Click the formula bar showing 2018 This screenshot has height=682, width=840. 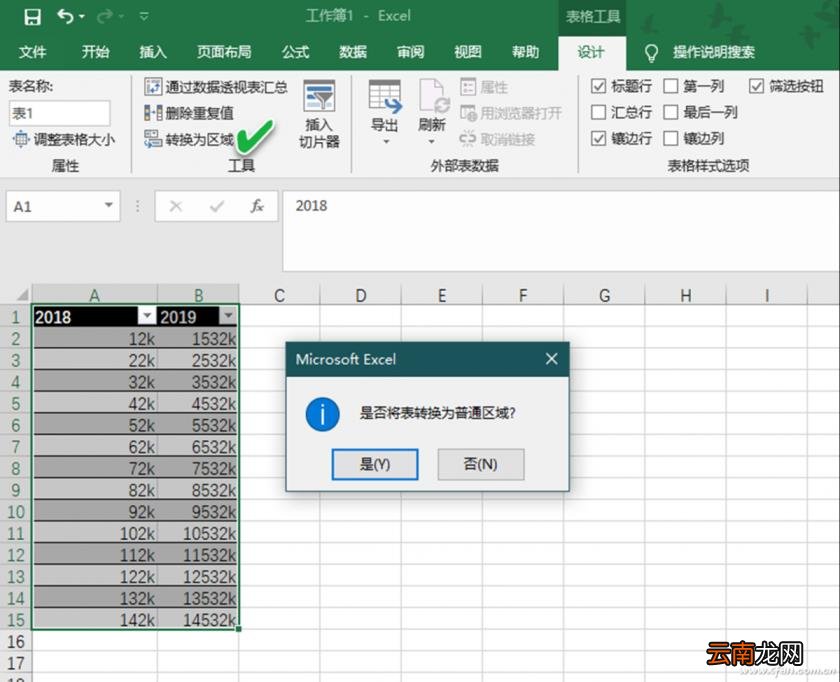coord(561,230)
